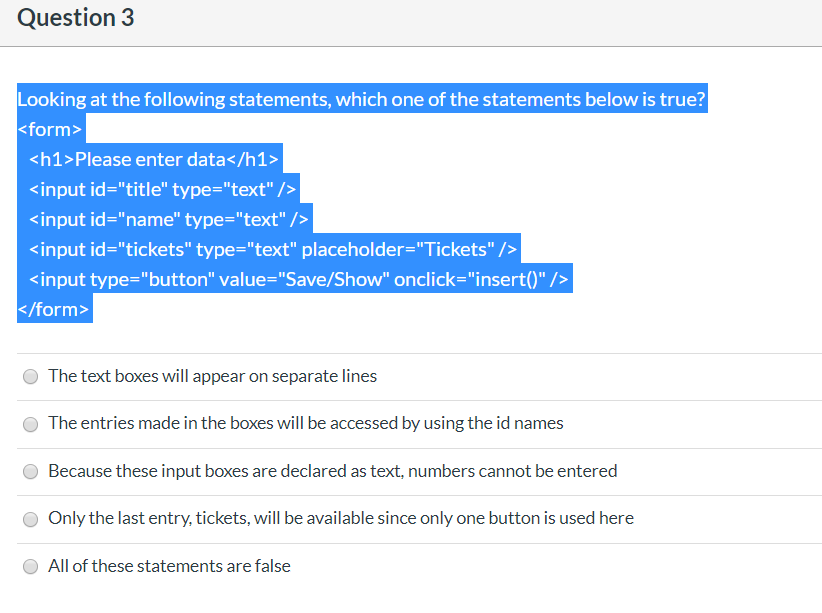Select the input line with id 'title'
The height and width of the screenshot is (613, 822).
[x=163, y=189]
